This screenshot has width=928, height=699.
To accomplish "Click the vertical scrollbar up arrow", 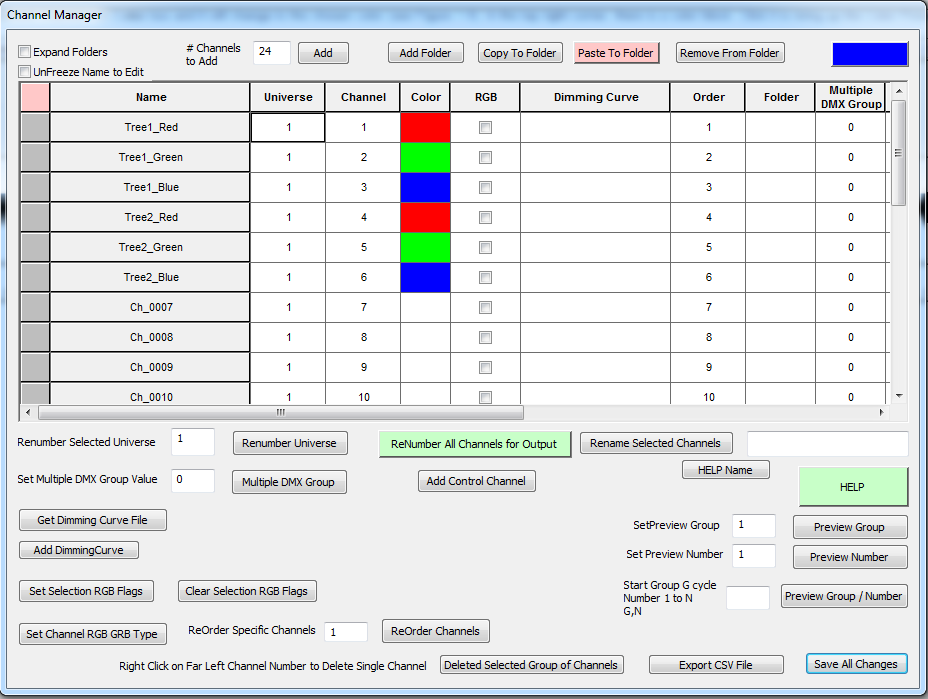I will 899,91.
